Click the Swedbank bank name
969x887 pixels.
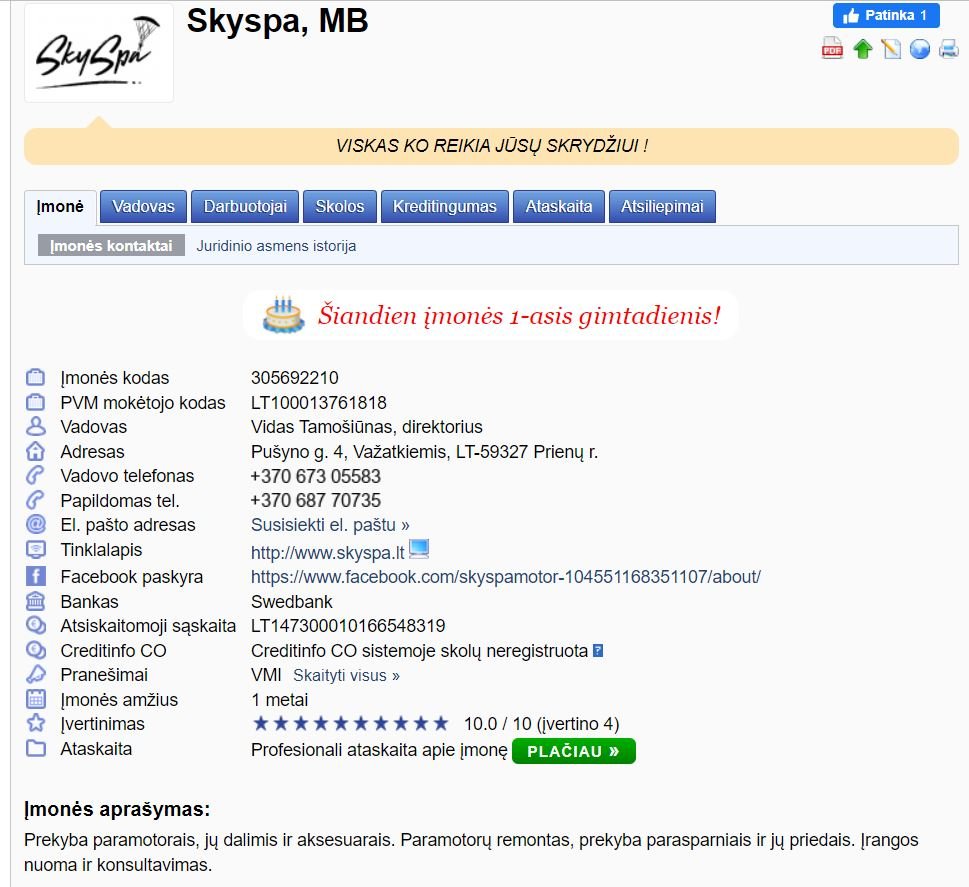(x=292, y=601)
